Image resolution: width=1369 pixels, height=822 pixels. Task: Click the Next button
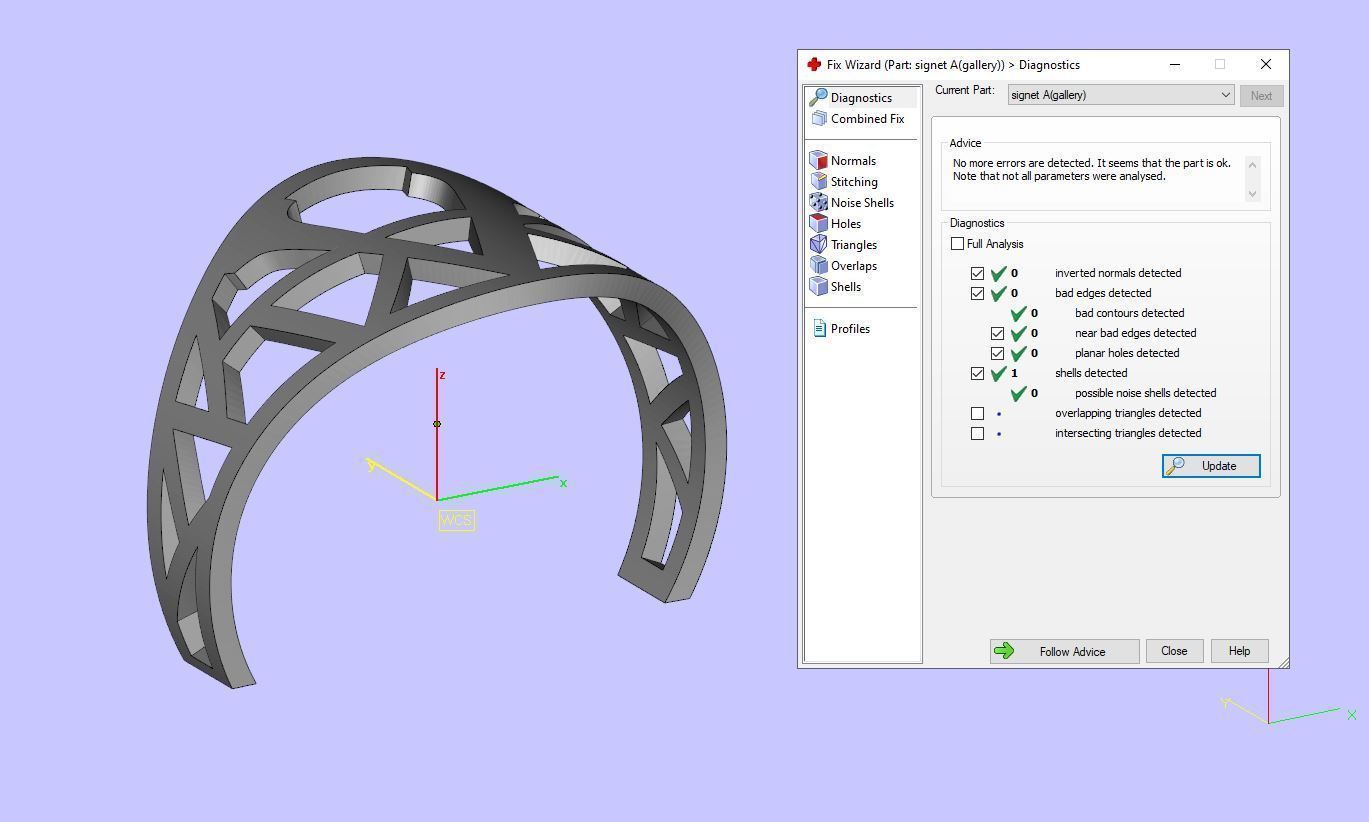(x=1261, y=96)
